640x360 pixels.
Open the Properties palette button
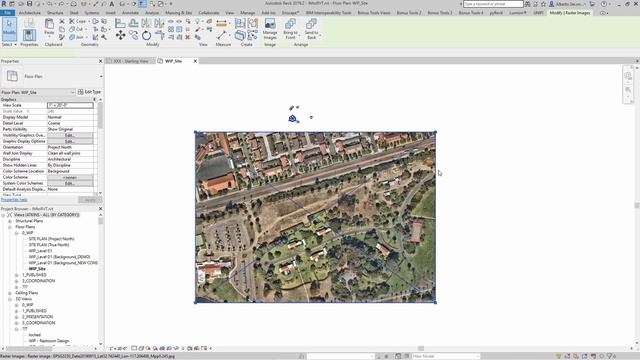[x=29, y=35]
